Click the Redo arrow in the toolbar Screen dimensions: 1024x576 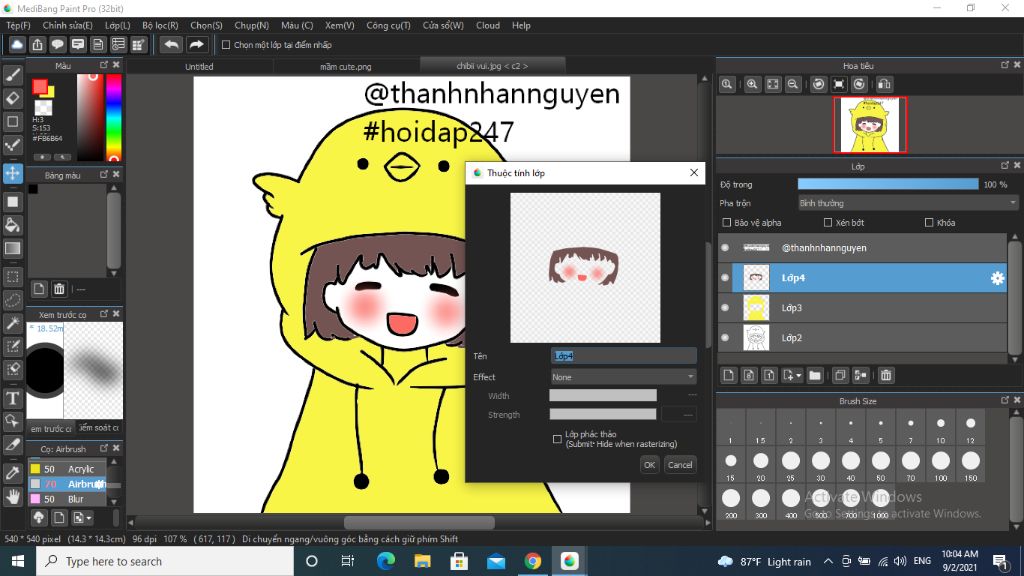196,44
